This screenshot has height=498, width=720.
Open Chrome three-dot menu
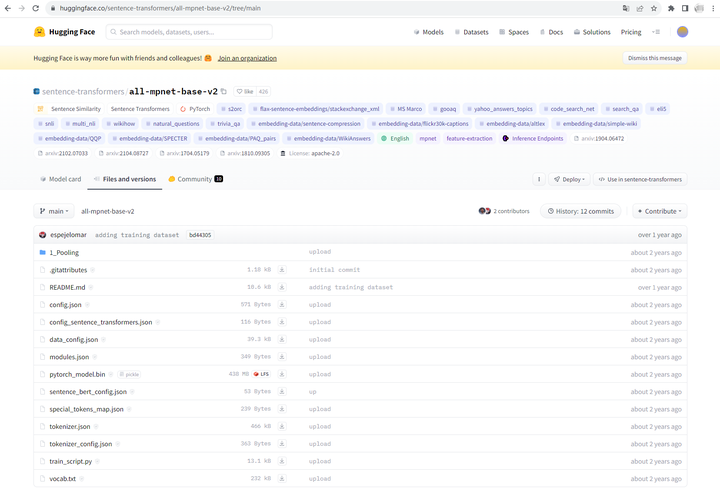[x=713, y=8]
